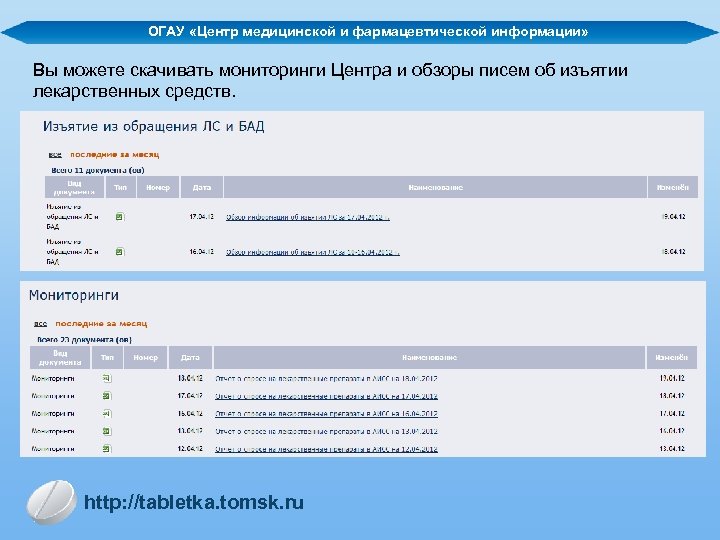Show all documents via 'все' in Изъятие section
The width and height of the screenshot is (720, 540).
[55, 155]
